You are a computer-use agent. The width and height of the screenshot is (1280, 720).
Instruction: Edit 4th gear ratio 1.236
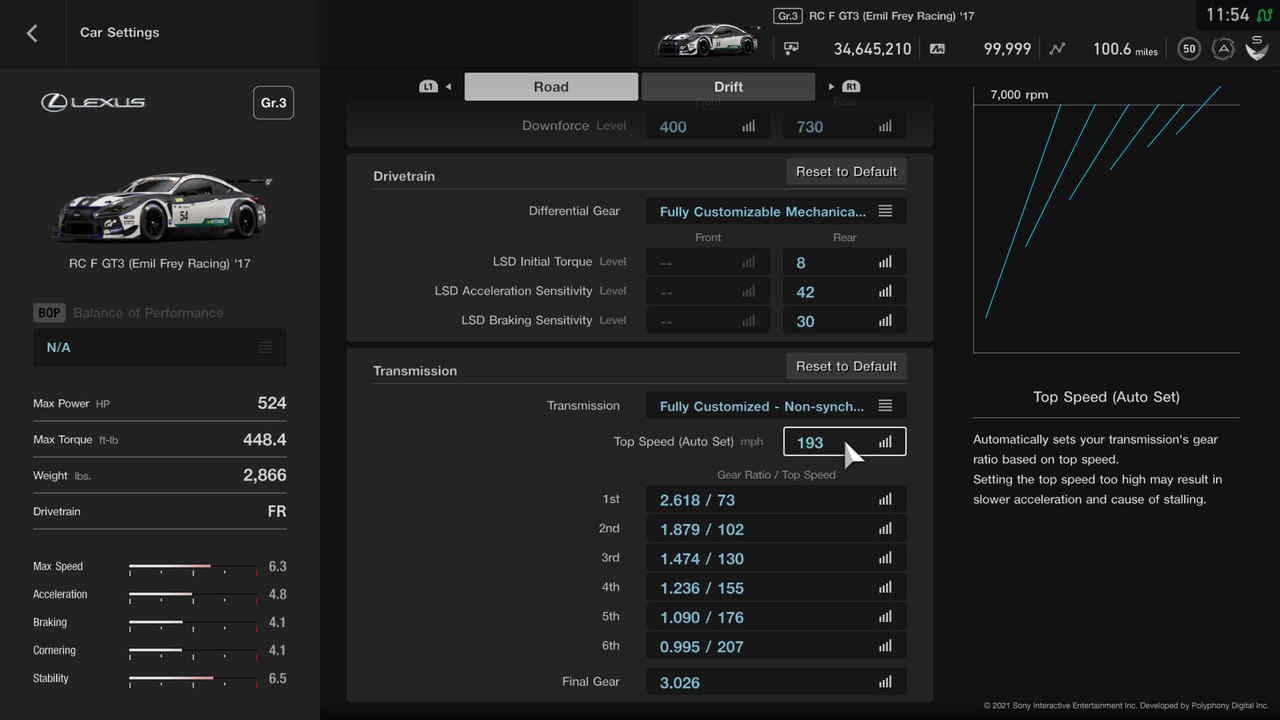pos(777,588)
